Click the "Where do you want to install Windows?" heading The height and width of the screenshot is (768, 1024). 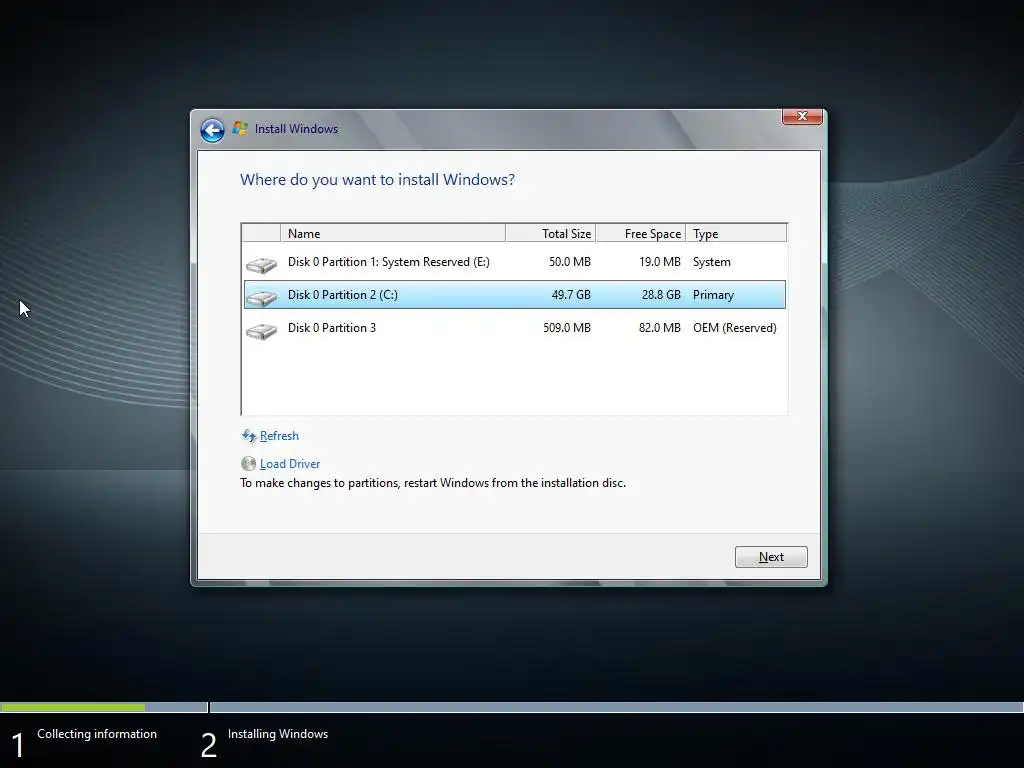[x=377, y=180]
